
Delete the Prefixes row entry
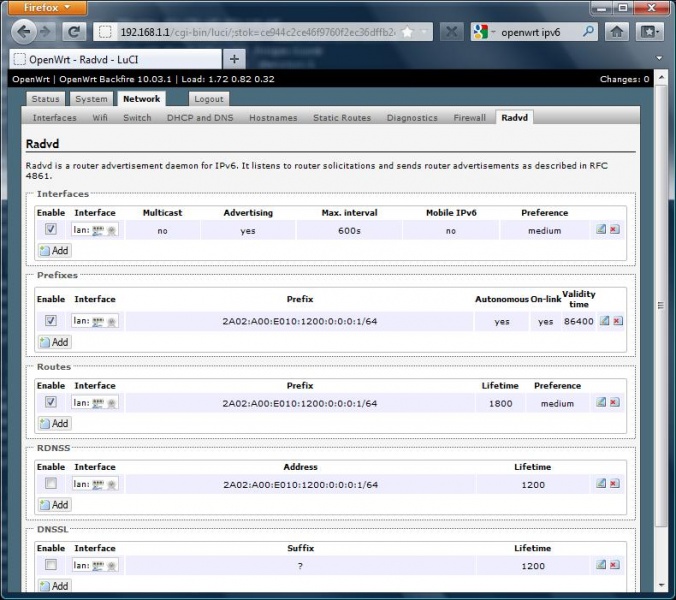[x=616, y=321]
